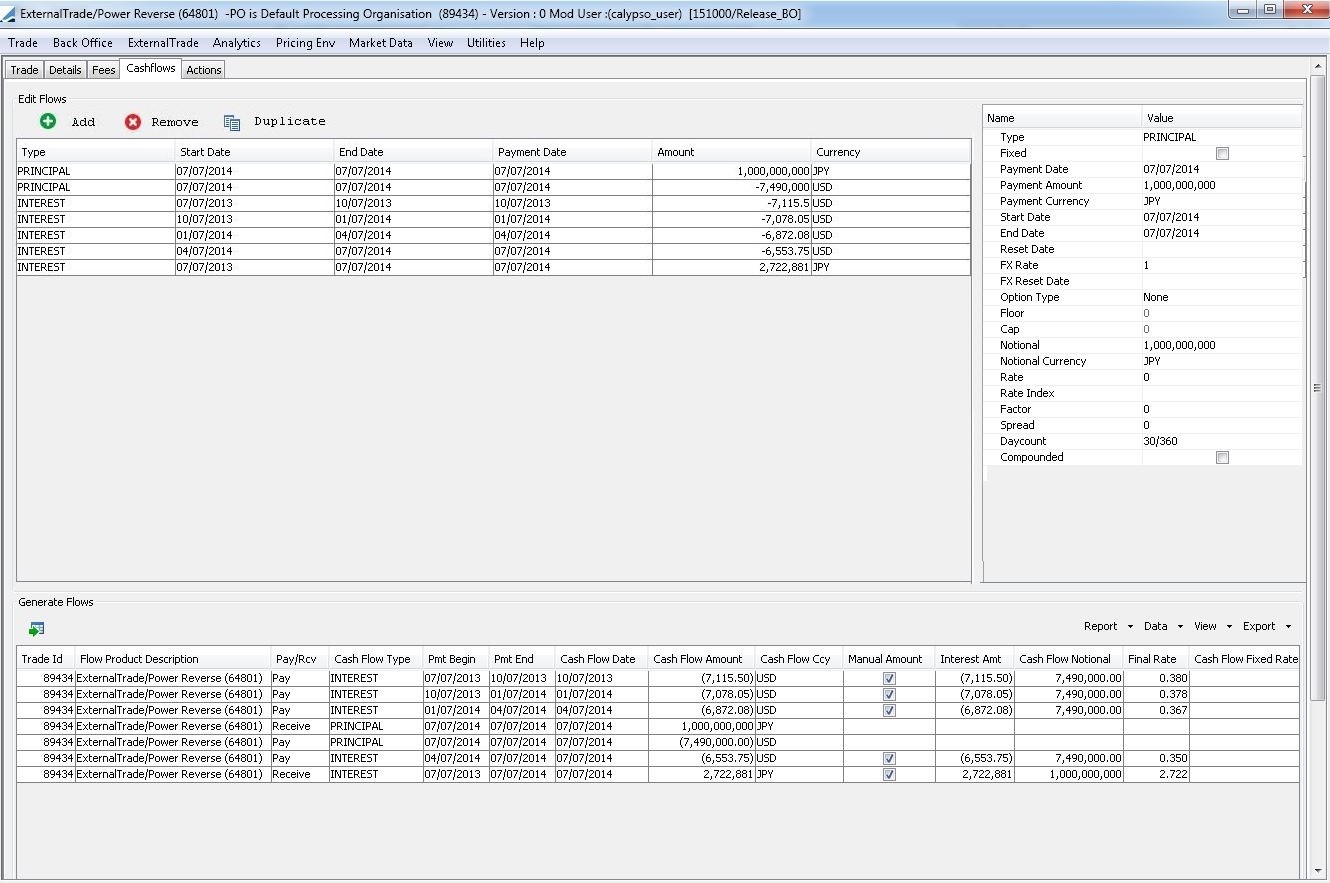Click the Start Date column header
The image size is (1330, 883).
[x=255, y=152]
